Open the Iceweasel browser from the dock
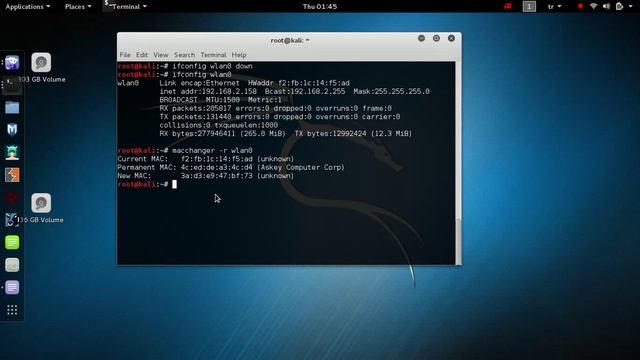 coord(12,63)
